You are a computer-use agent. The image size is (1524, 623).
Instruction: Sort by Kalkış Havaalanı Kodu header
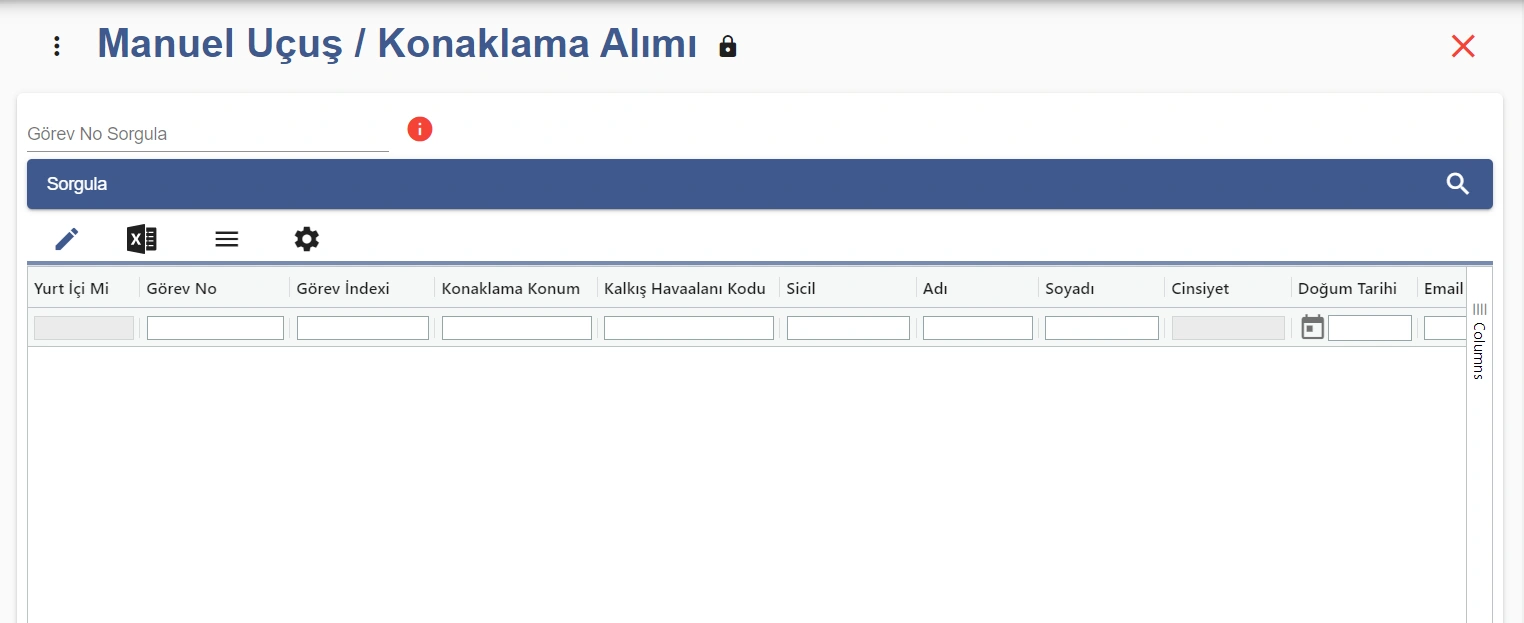tap(685, 289)
